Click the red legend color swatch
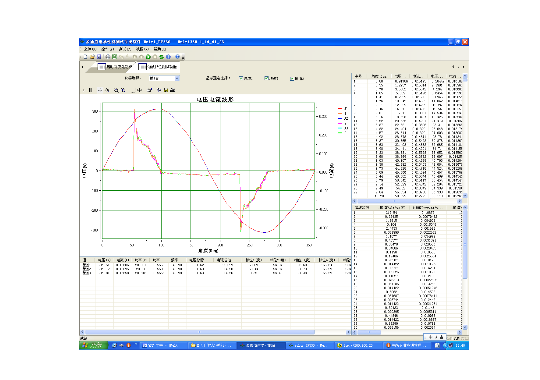 tap(340, 109)
